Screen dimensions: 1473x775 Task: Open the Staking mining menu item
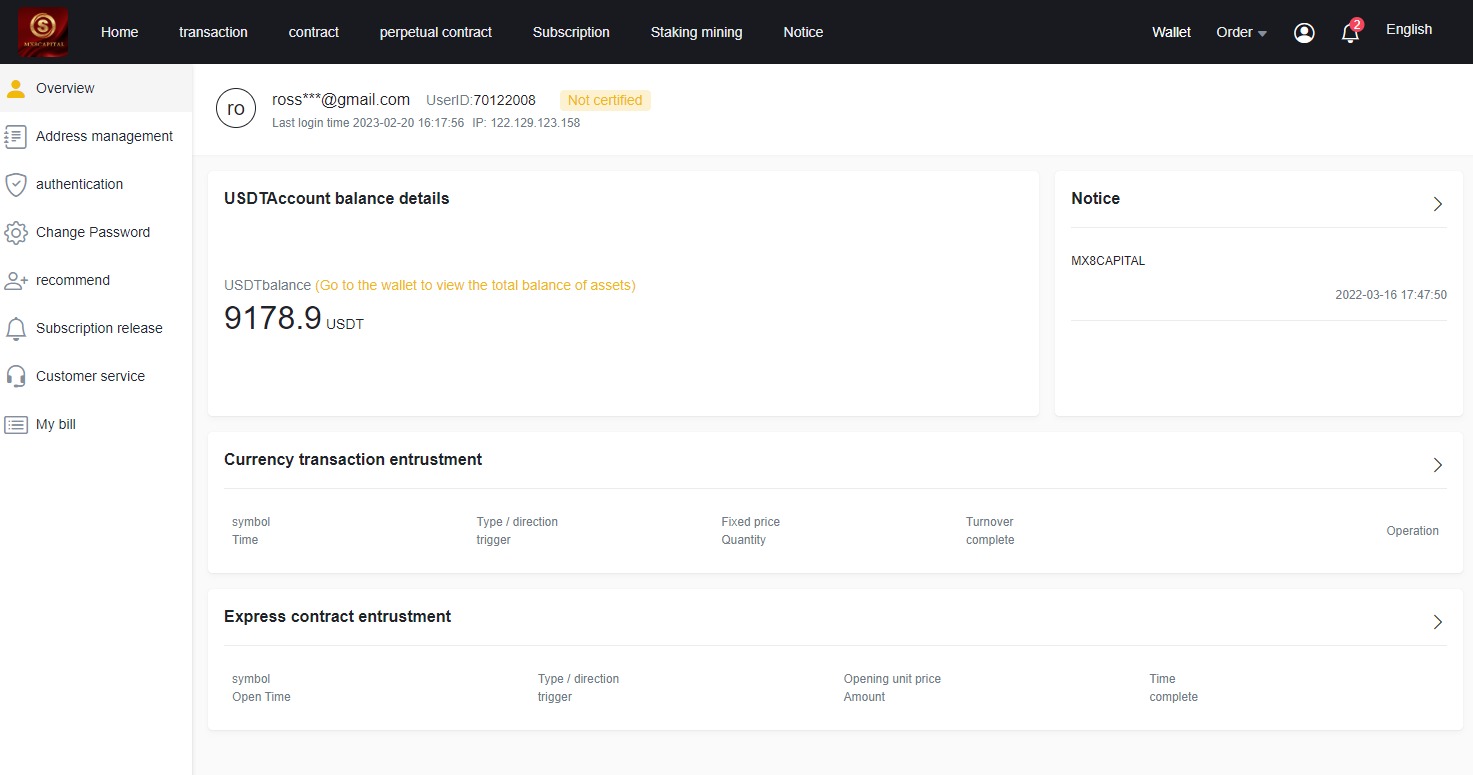point(696,32)
